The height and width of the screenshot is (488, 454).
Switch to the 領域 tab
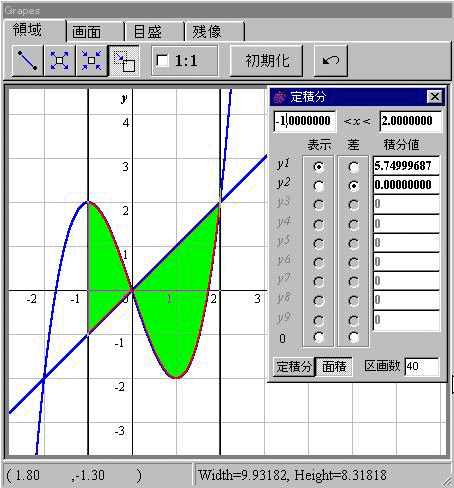34,31
